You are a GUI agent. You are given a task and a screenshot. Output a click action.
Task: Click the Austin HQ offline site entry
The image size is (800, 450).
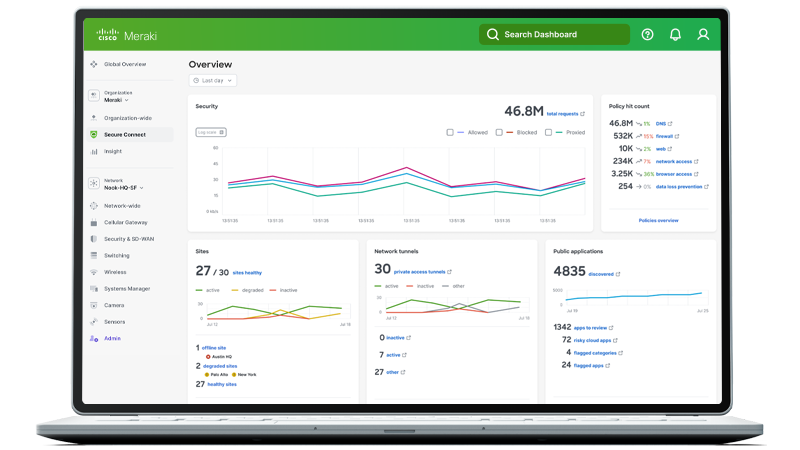[219, 357]
